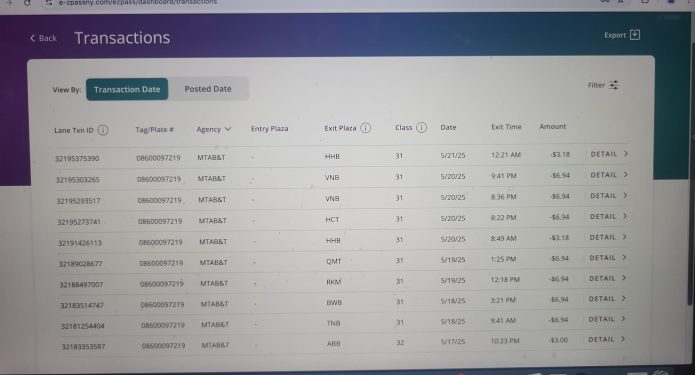
Task: Click info icon beside Exit Plaza
Action: pos(365,128)
